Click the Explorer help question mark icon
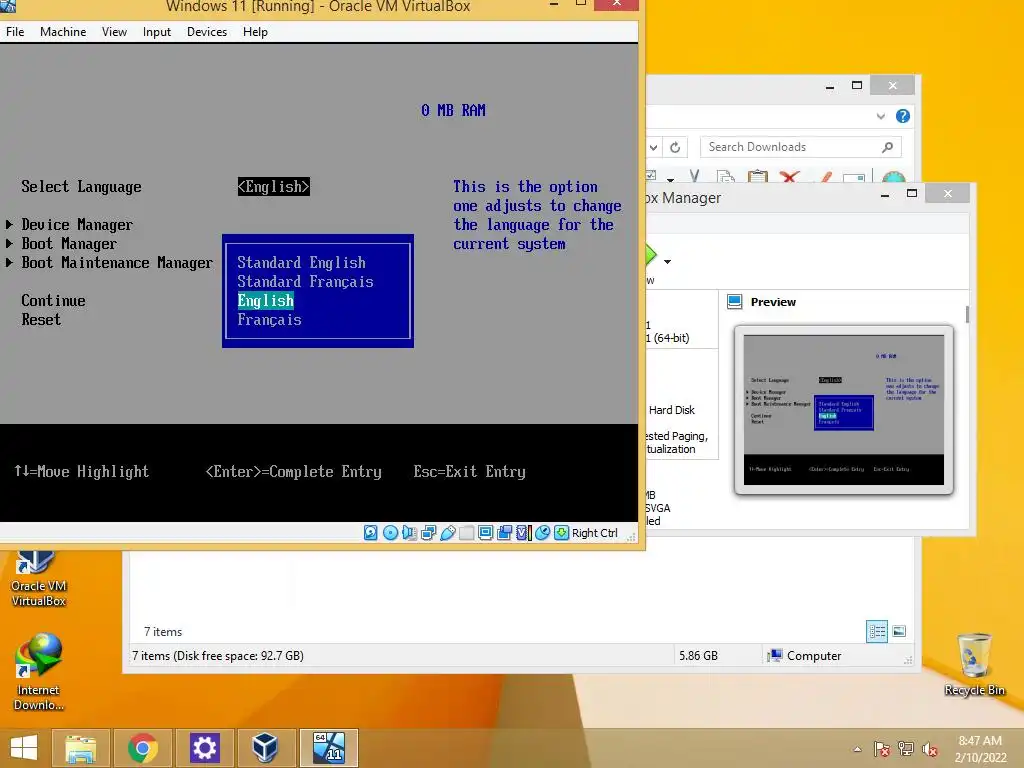This screenshot has width=1024, height=768. tap(903, 116)
